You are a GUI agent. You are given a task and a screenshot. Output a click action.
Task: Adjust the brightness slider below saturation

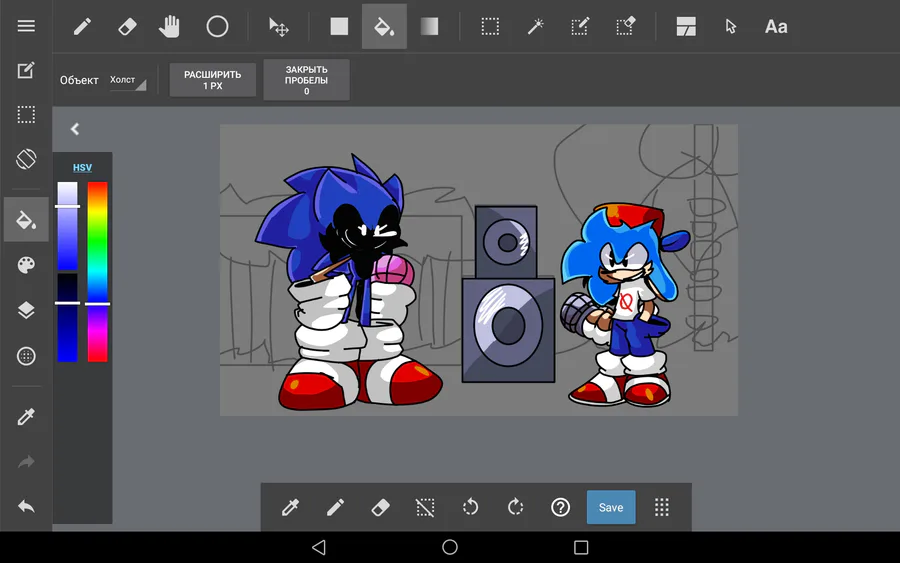pos(67,318)
